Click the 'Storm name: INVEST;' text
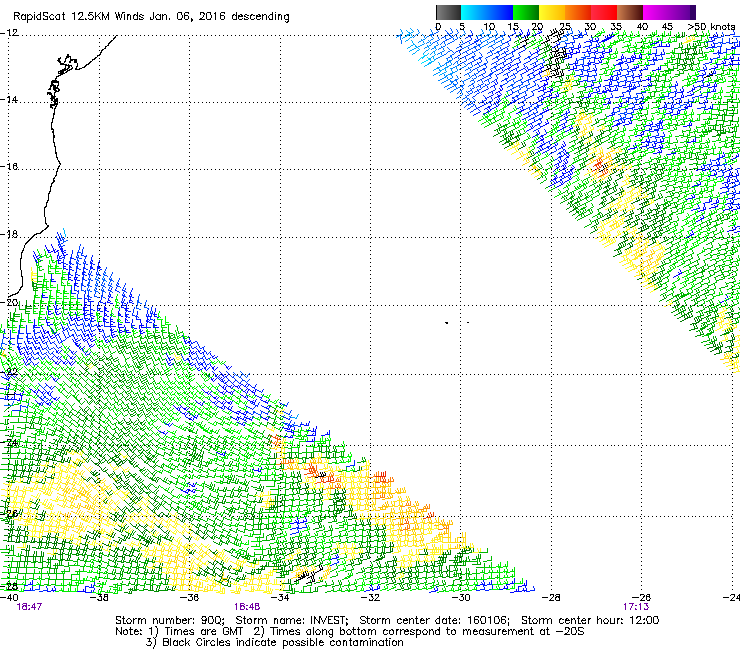The image size is (740, 650). click(x=292, y=620)
